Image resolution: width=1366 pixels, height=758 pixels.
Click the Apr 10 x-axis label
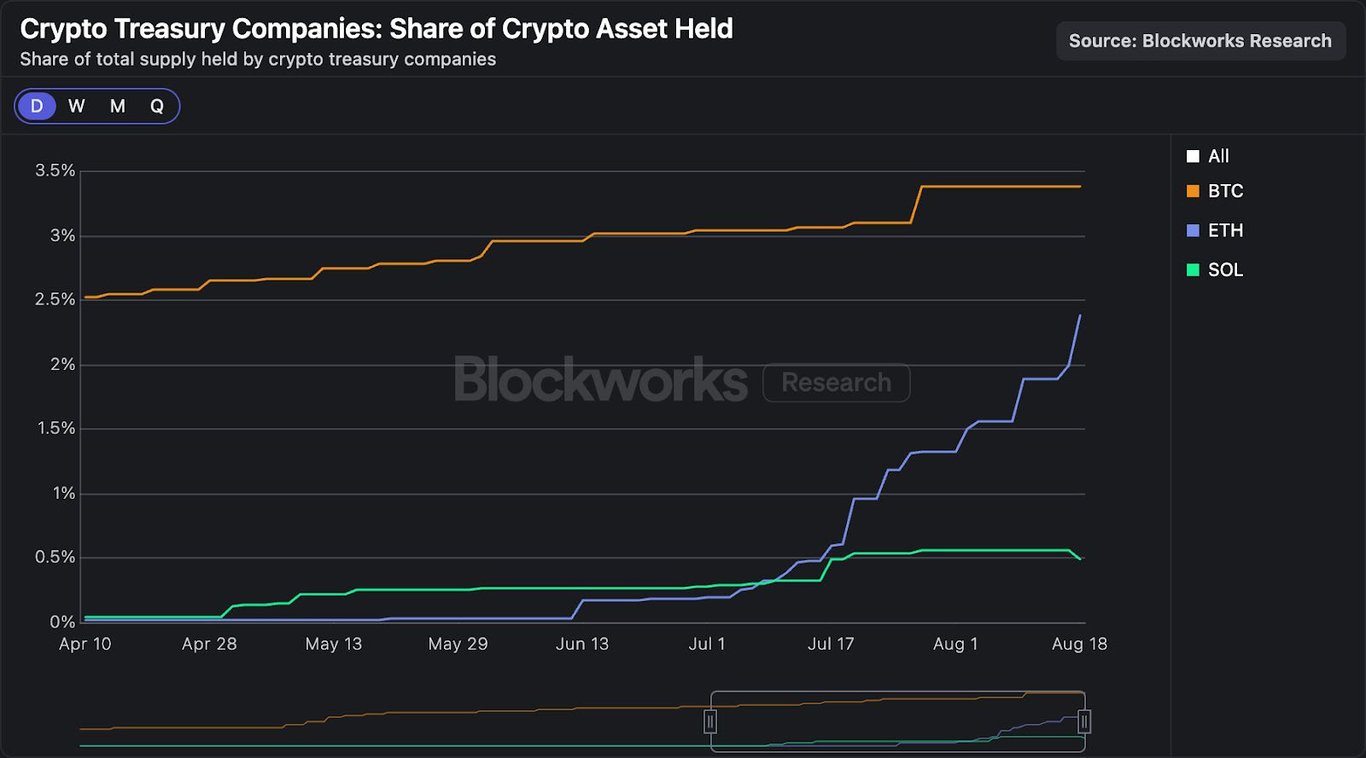click(85, 644)
